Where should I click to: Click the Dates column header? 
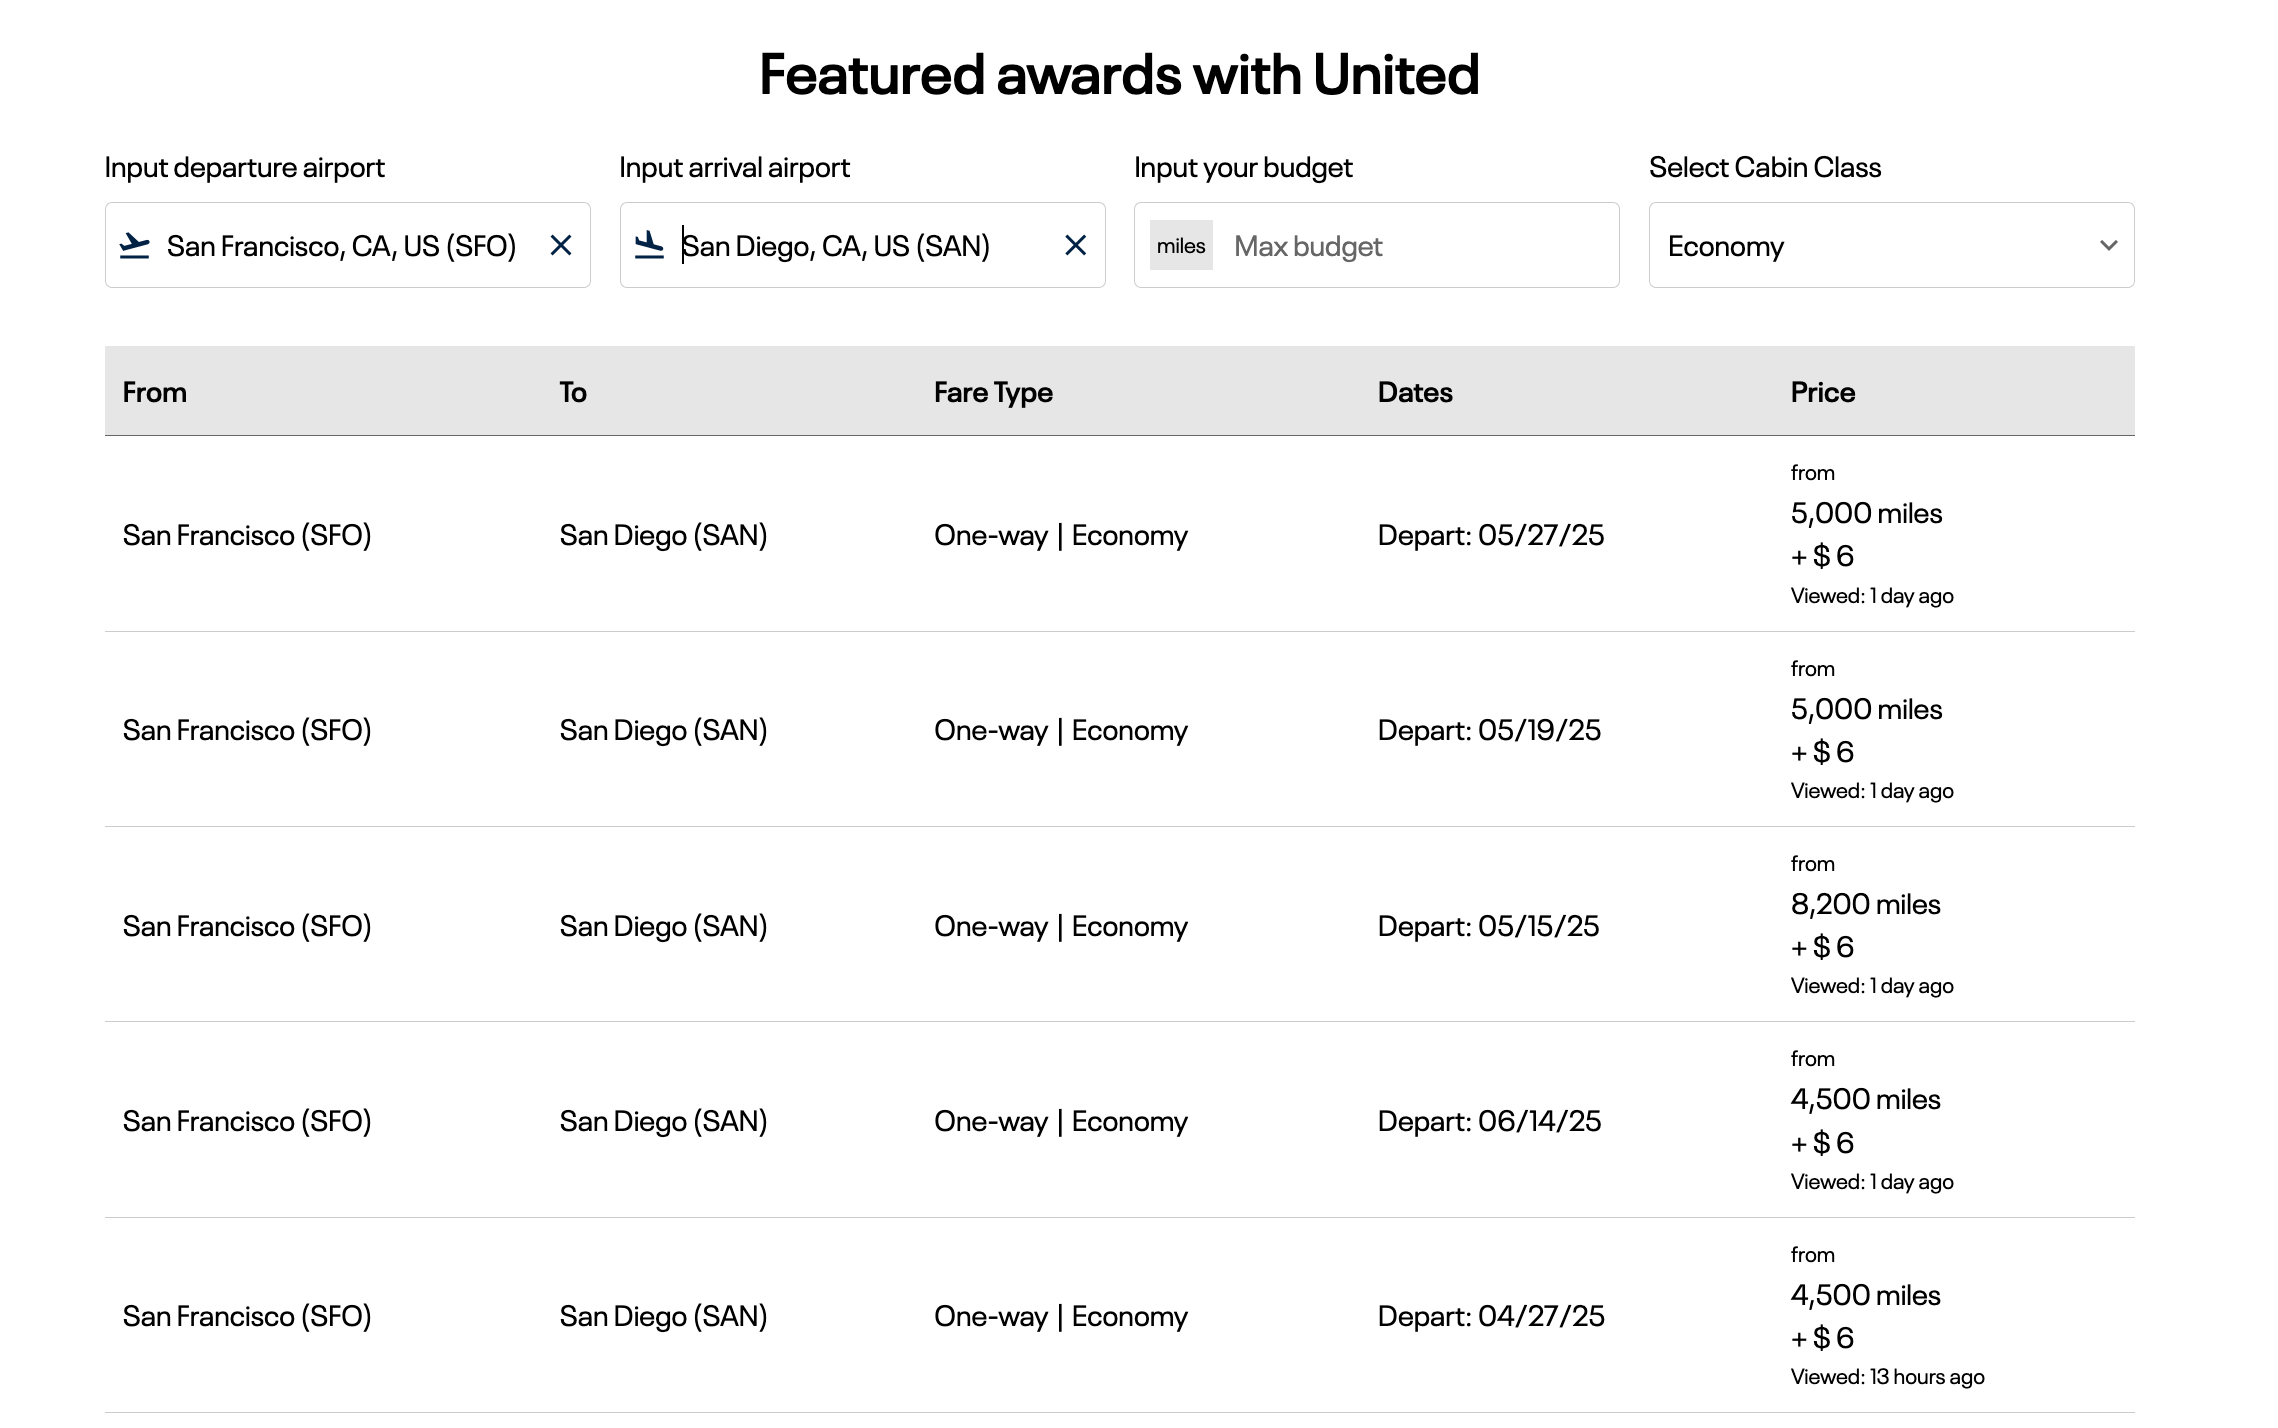pos(1415,391)
